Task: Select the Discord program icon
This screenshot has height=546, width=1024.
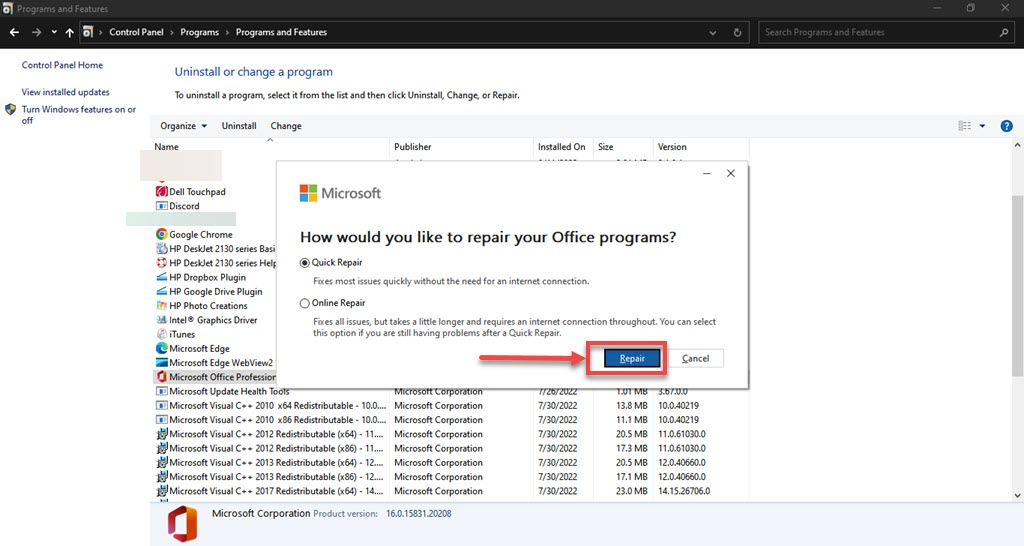Action: tap(161, 206)
